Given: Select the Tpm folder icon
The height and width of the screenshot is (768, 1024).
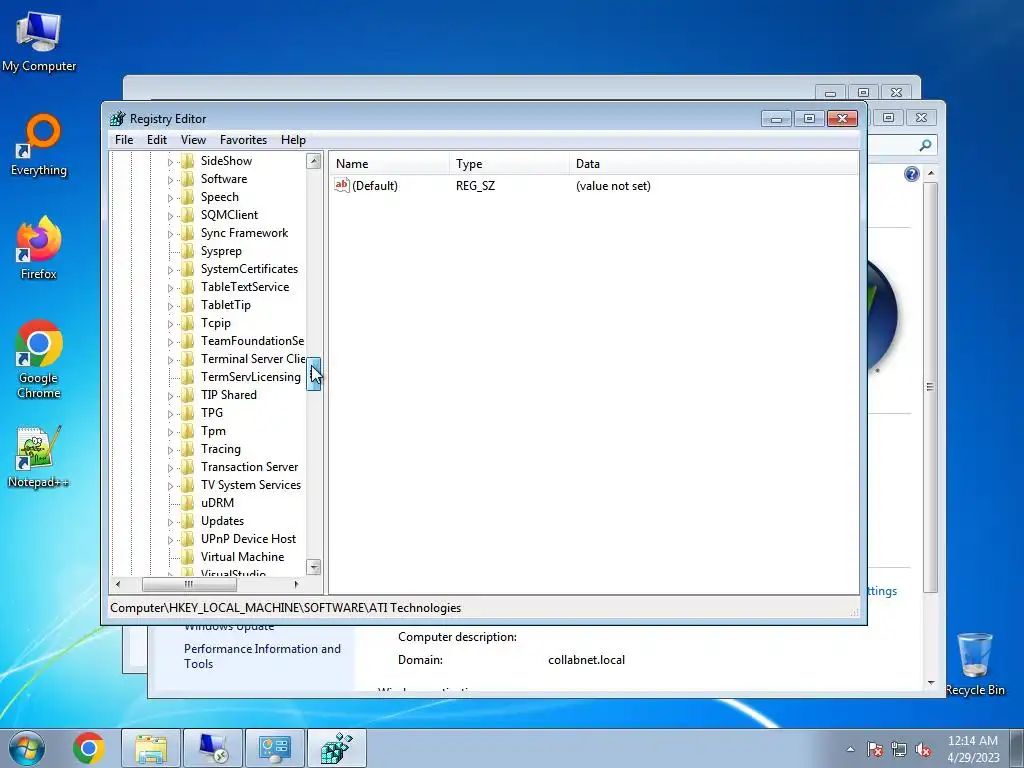Looking at the screenshot, I should click(187, 431).
